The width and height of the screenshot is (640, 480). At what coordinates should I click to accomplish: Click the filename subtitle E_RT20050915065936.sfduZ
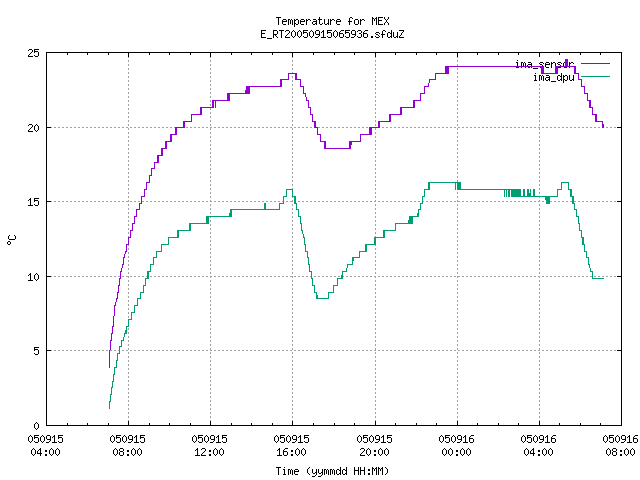[x=332, y=34]
